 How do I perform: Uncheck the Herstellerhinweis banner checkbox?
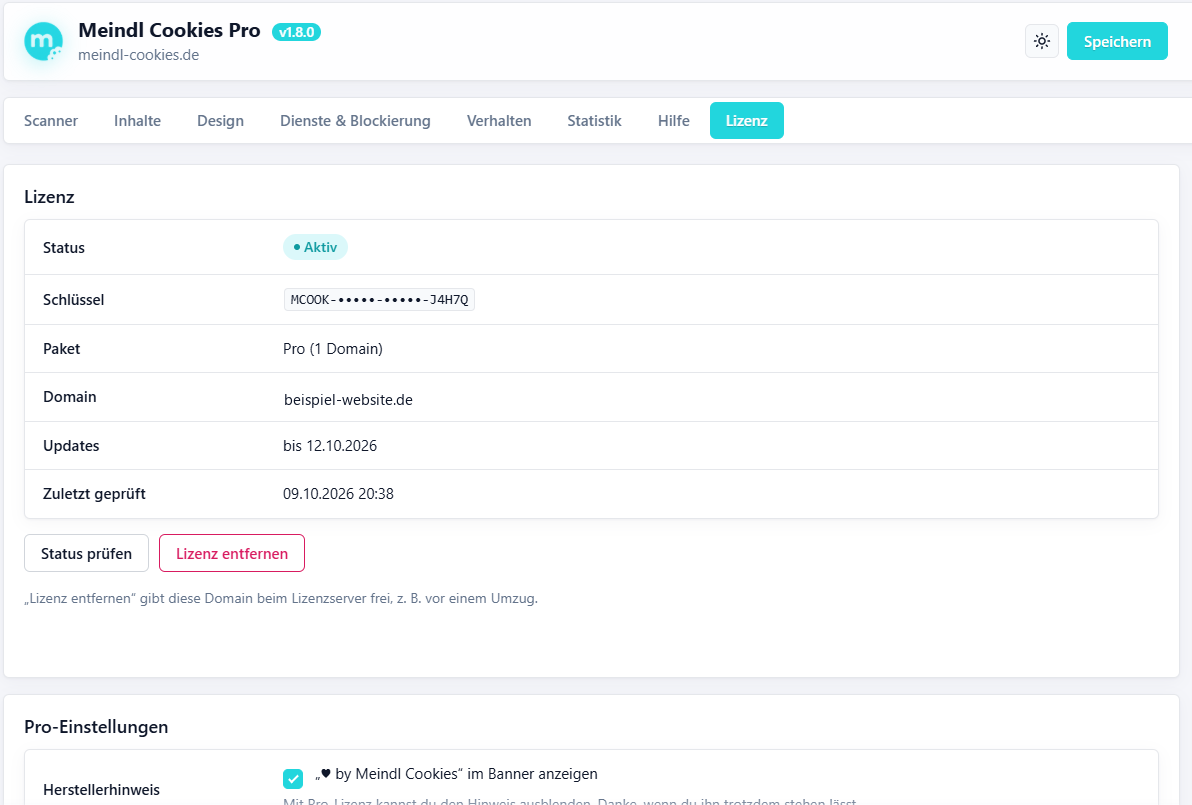tap(293, 778)
